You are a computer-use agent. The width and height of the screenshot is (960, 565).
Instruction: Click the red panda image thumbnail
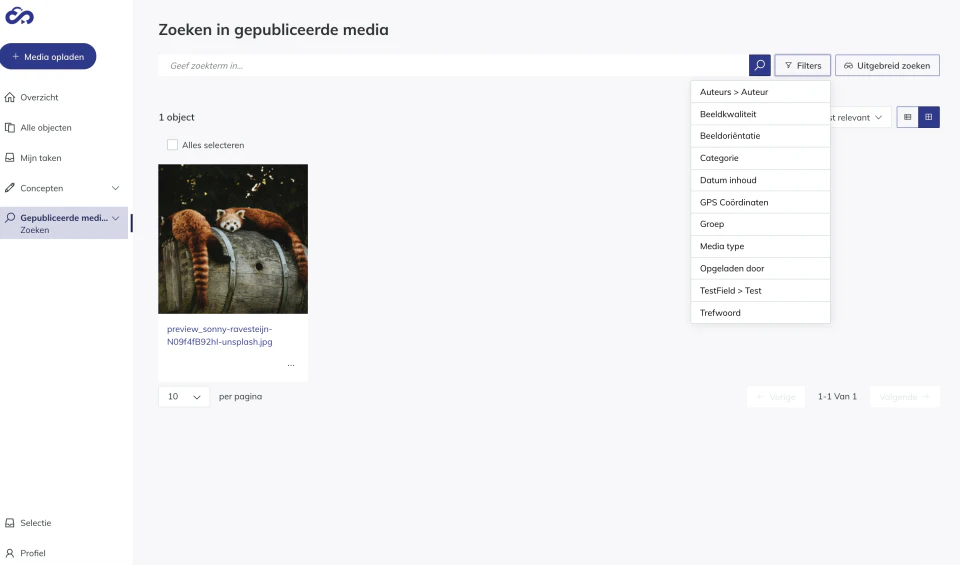pos(233,239)
